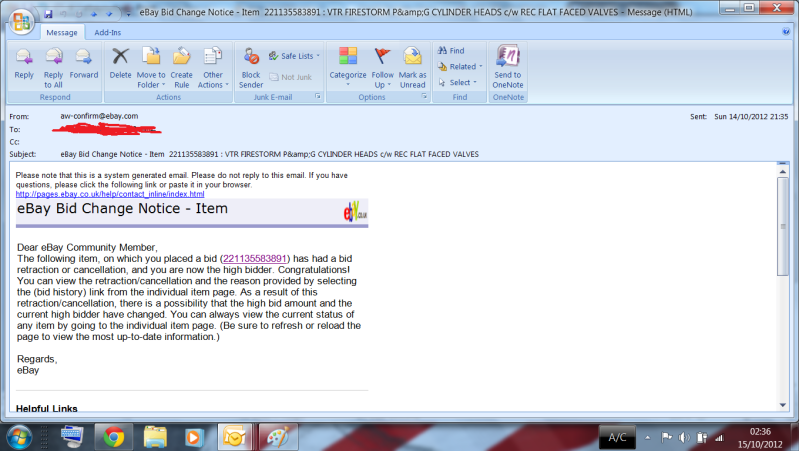Image resolution: width=799 pixels, height=451 pixels.
Task: Click scrollbar down arrow
Action: (x=783, y=405)
